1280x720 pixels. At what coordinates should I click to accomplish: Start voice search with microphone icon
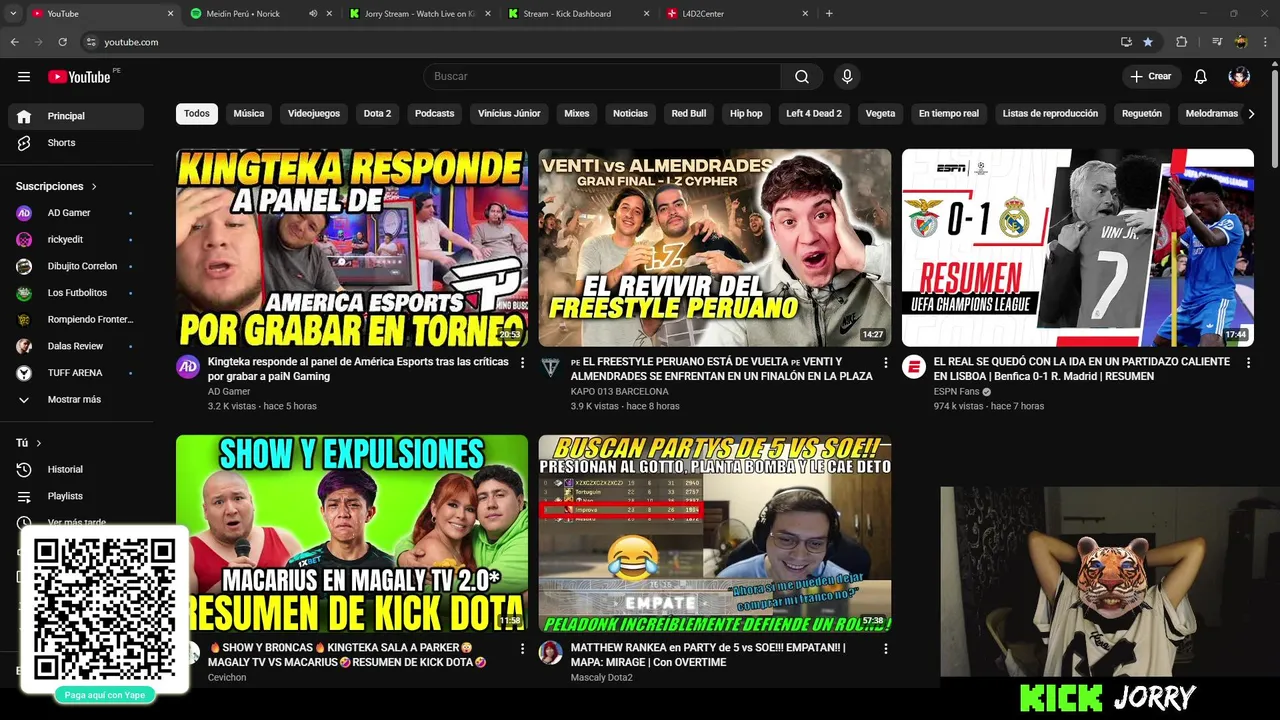coord(847,77)
